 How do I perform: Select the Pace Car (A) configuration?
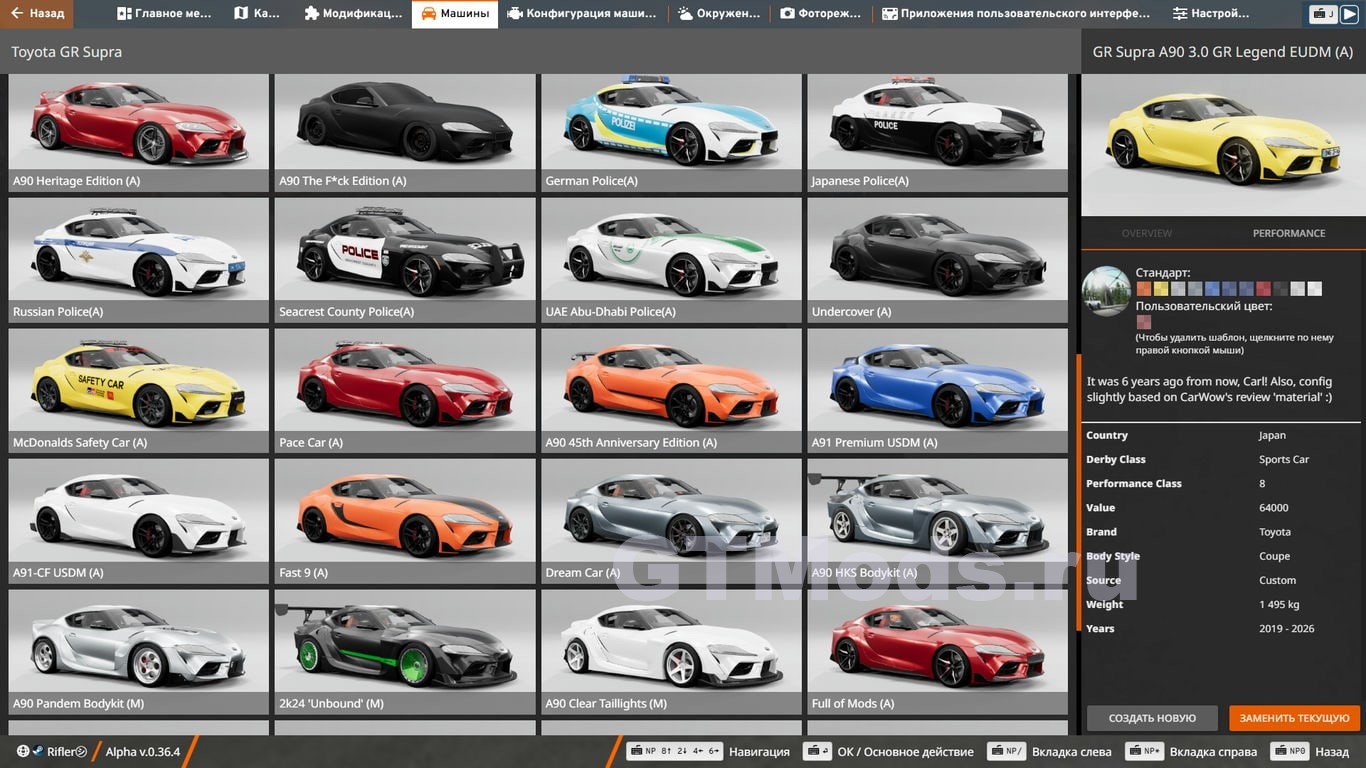405,391
